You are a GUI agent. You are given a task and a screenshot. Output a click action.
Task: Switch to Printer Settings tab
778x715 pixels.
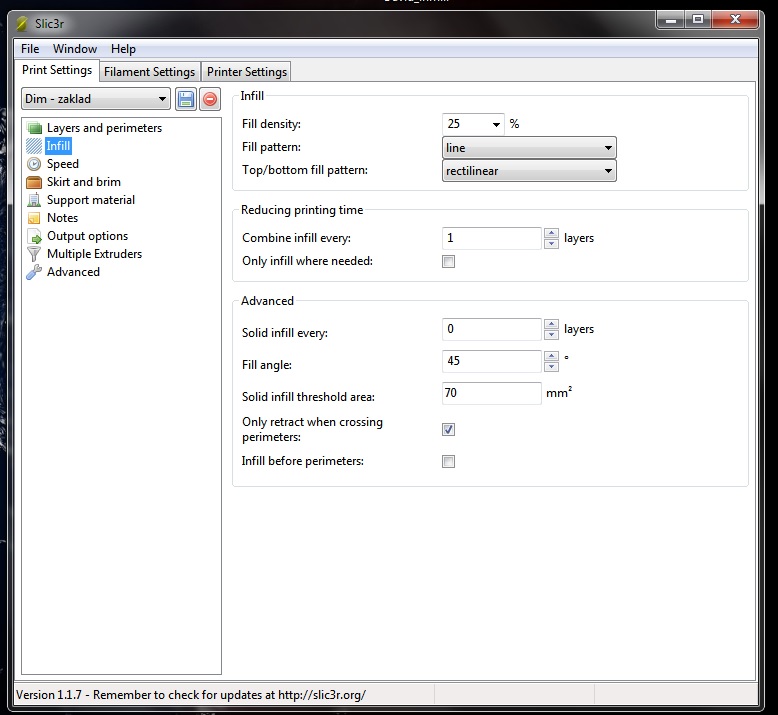click(x=247, y=72)
